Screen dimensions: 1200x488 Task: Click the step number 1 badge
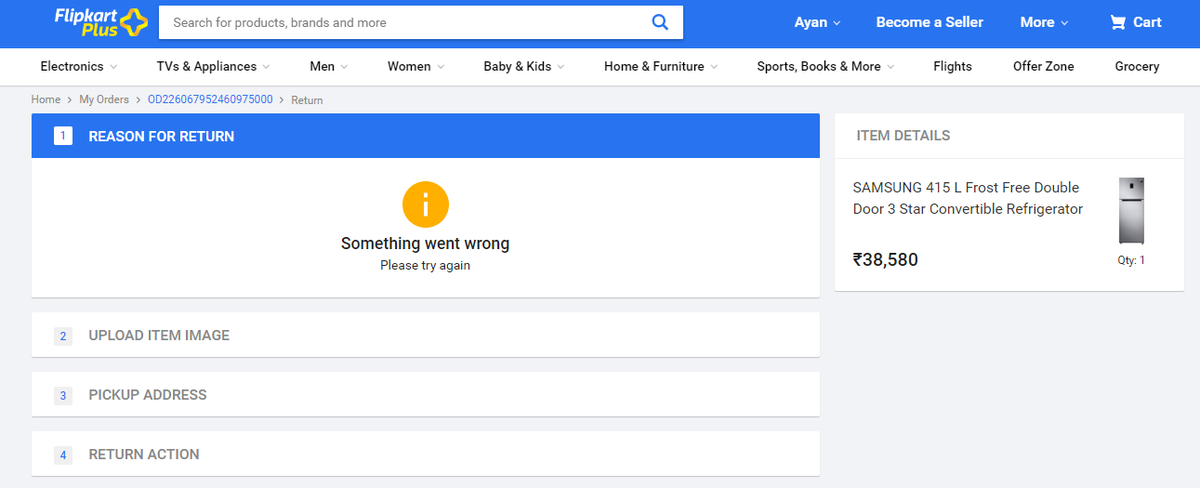point(63,136)
